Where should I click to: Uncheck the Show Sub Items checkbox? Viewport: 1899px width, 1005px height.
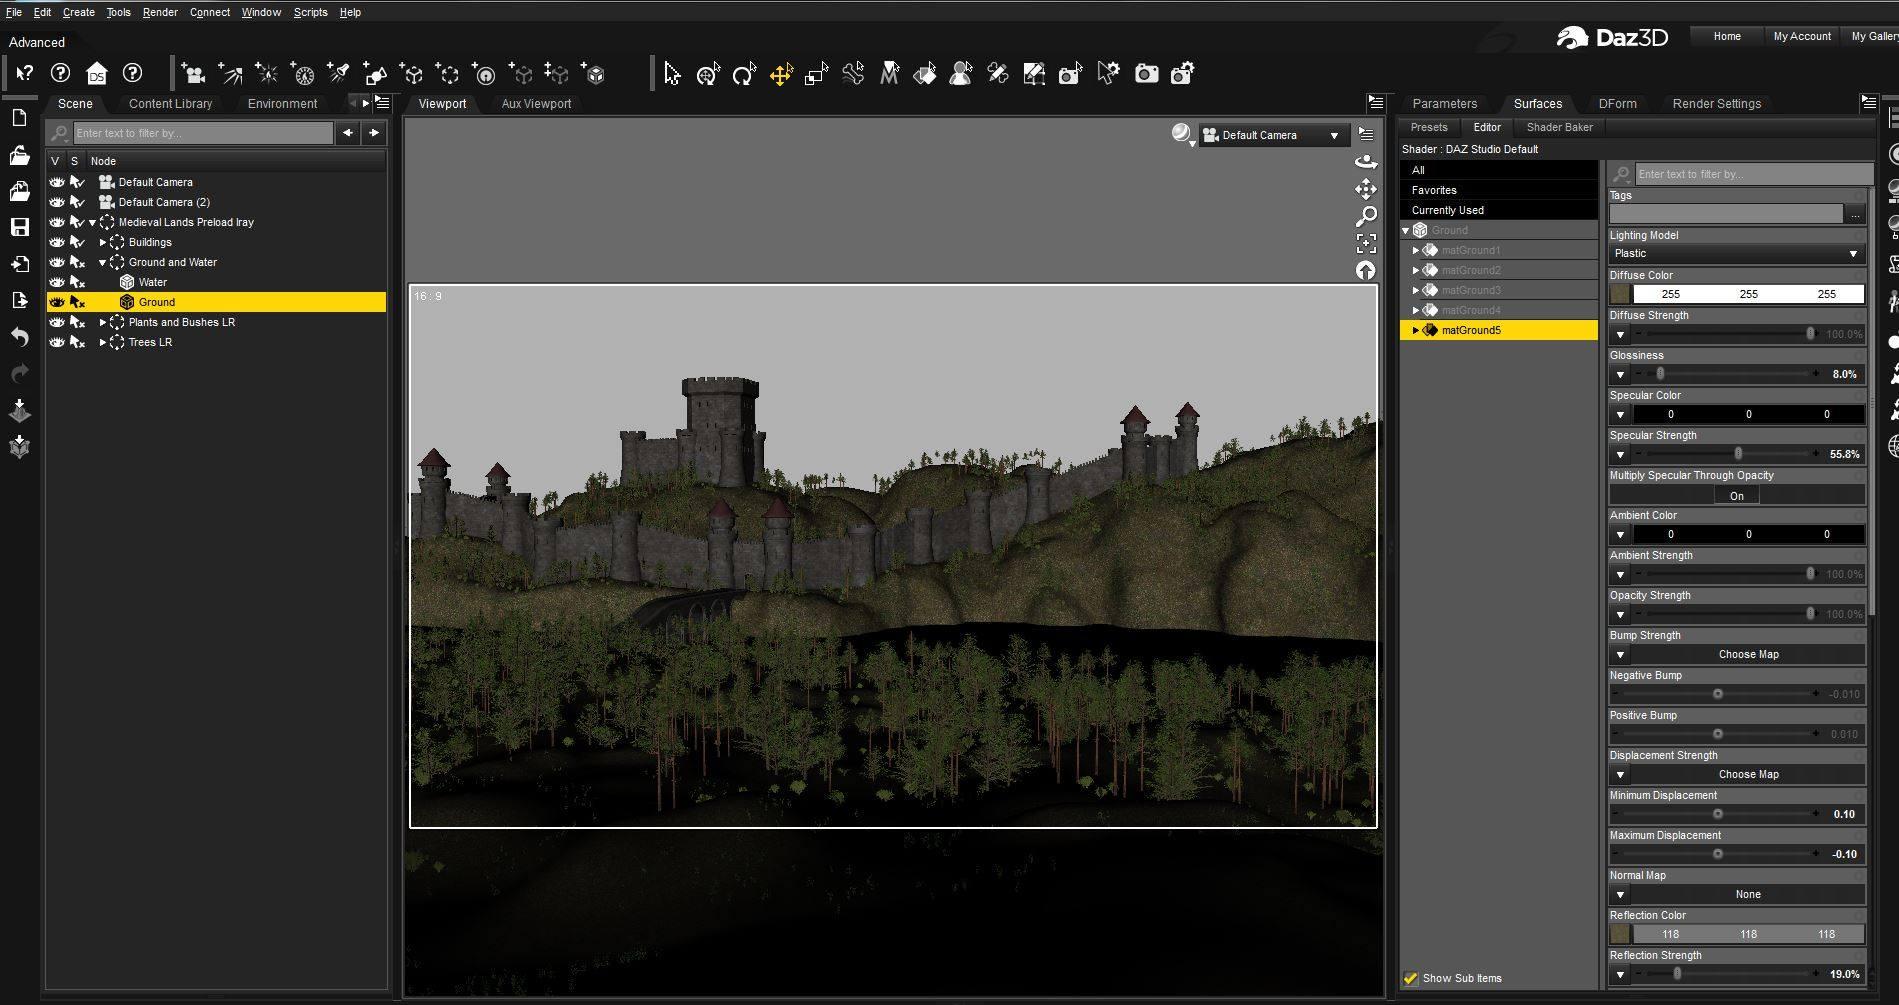tap(1411, 978)
